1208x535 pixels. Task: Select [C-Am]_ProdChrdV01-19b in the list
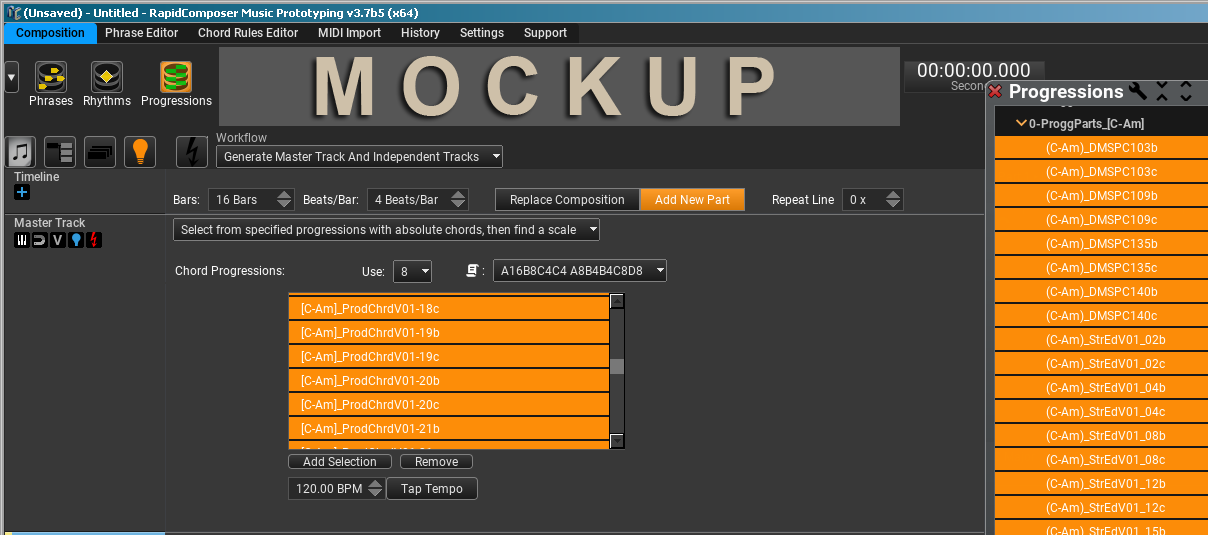pos(449,333)
